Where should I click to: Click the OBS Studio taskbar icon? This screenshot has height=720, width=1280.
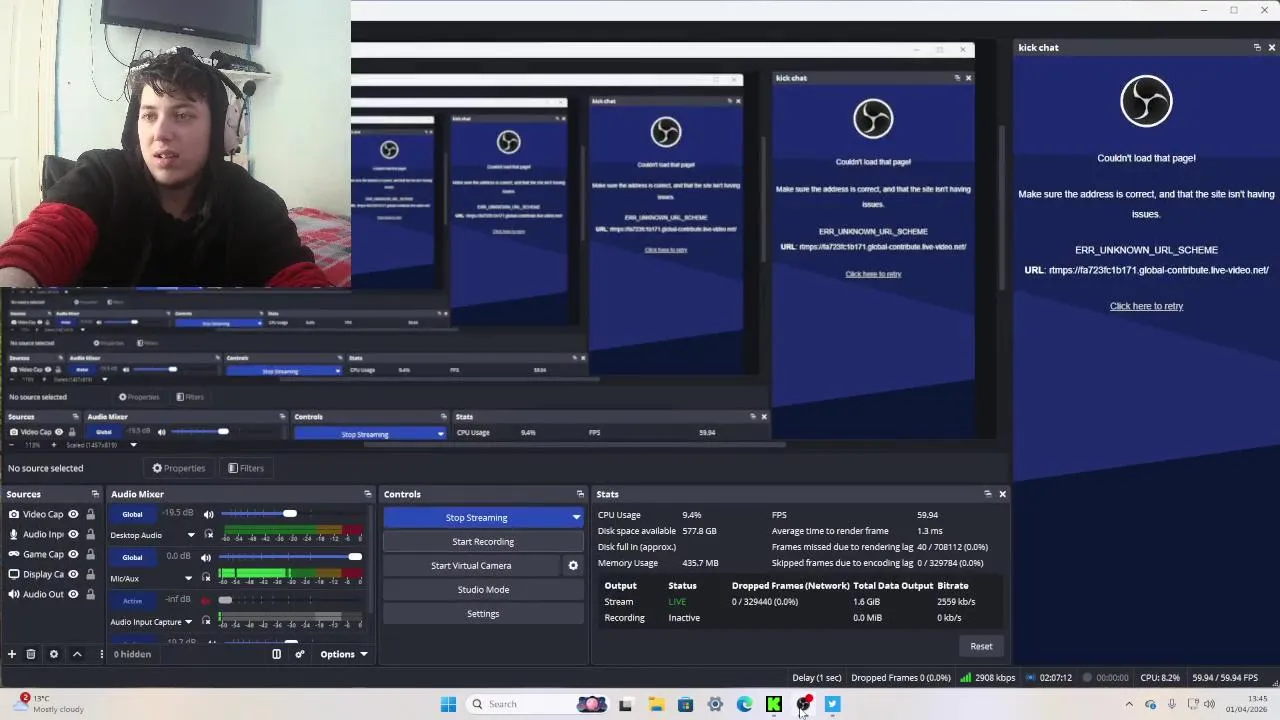click(803, 704)
